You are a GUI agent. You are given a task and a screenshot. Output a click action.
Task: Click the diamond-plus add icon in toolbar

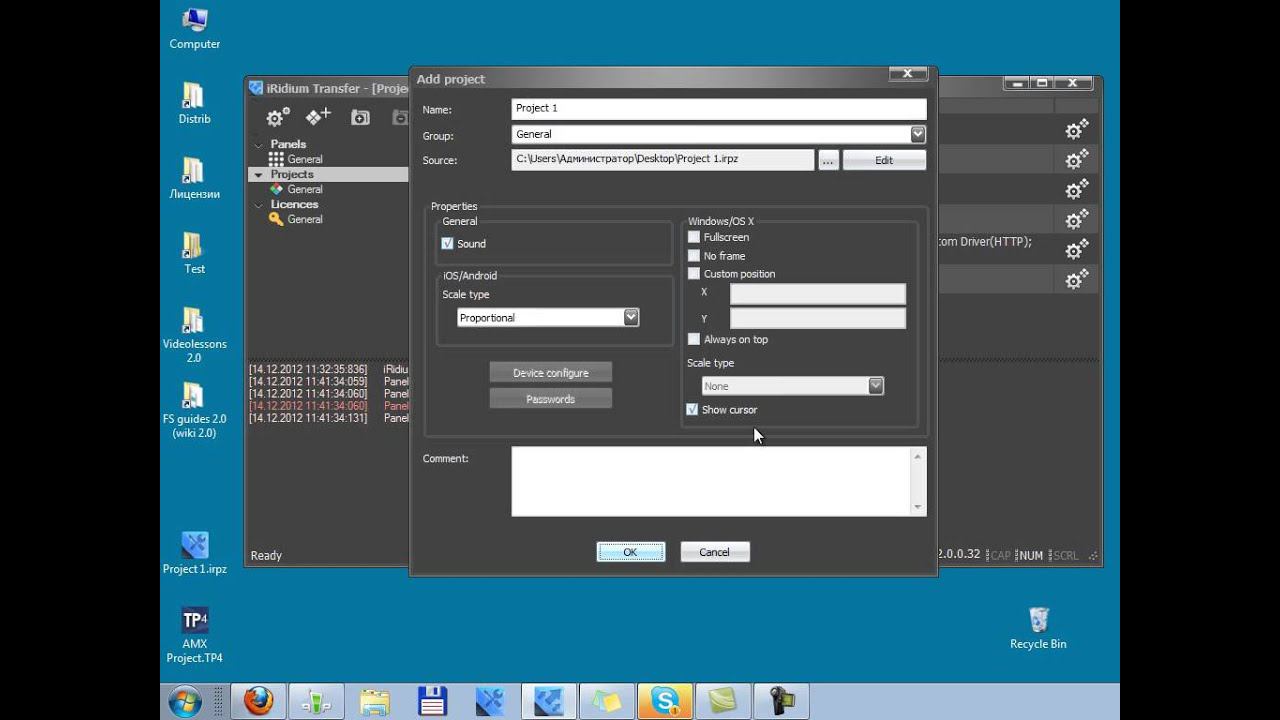pyautogui.click(x=318, y=117)
